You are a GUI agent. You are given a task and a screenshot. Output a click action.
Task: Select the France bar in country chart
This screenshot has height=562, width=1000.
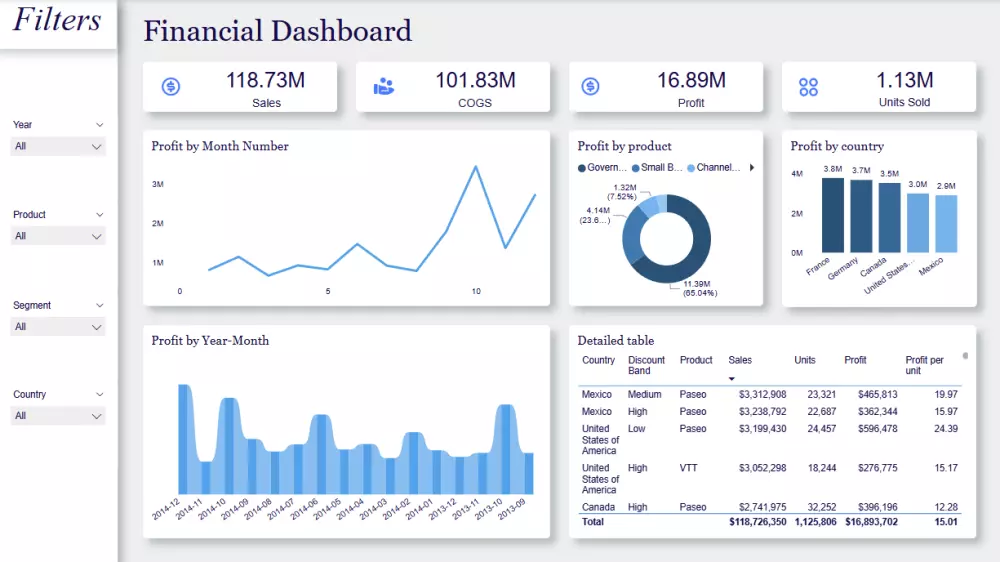(x=832, y=215)
